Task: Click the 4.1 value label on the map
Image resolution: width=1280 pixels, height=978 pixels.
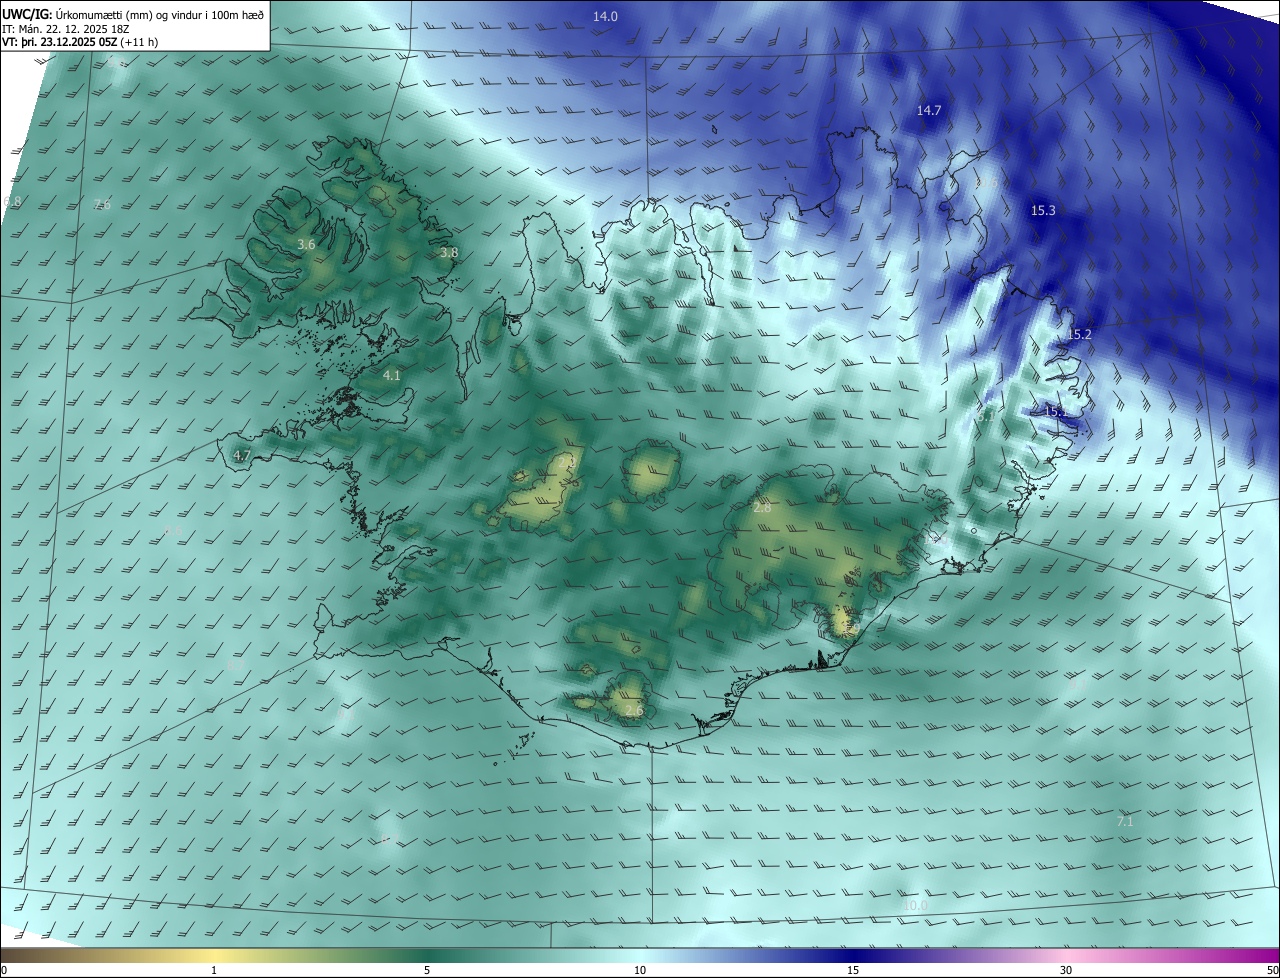Action: [x=392, y=376]
